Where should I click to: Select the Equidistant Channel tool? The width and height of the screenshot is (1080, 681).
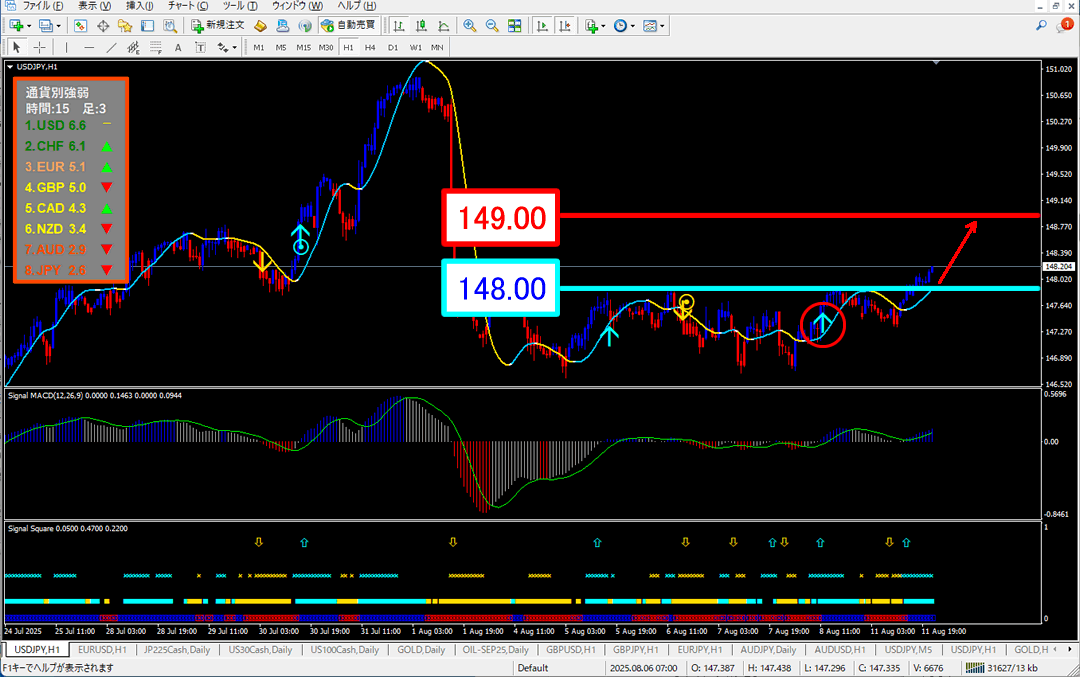coord(134,48)
